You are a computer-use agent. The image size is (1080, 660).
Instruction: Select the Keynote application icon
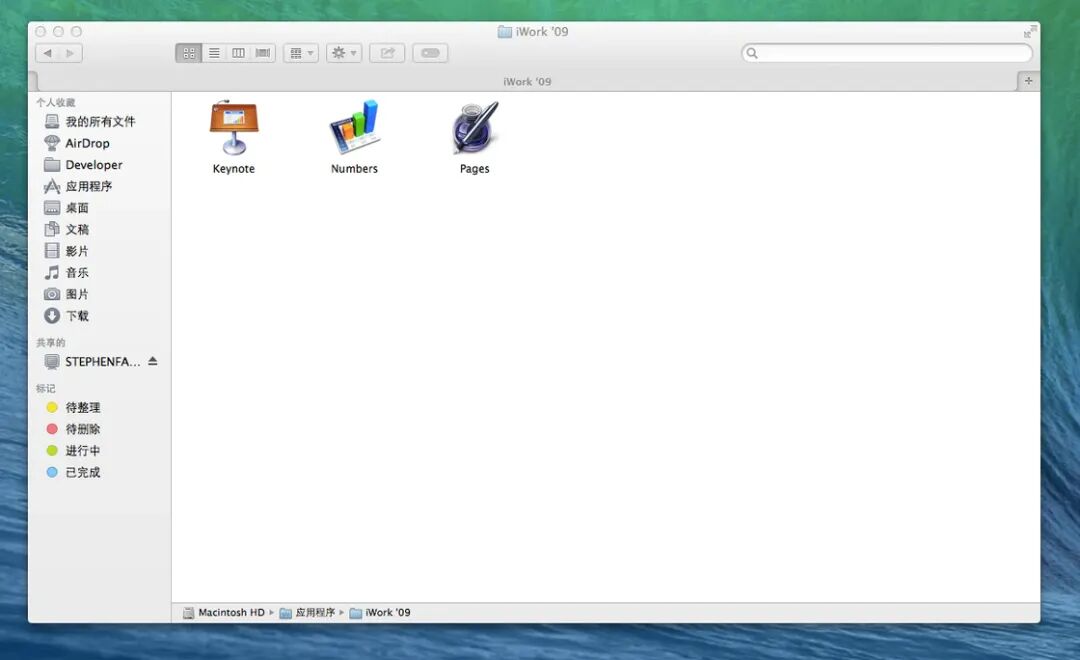(233, 128)
